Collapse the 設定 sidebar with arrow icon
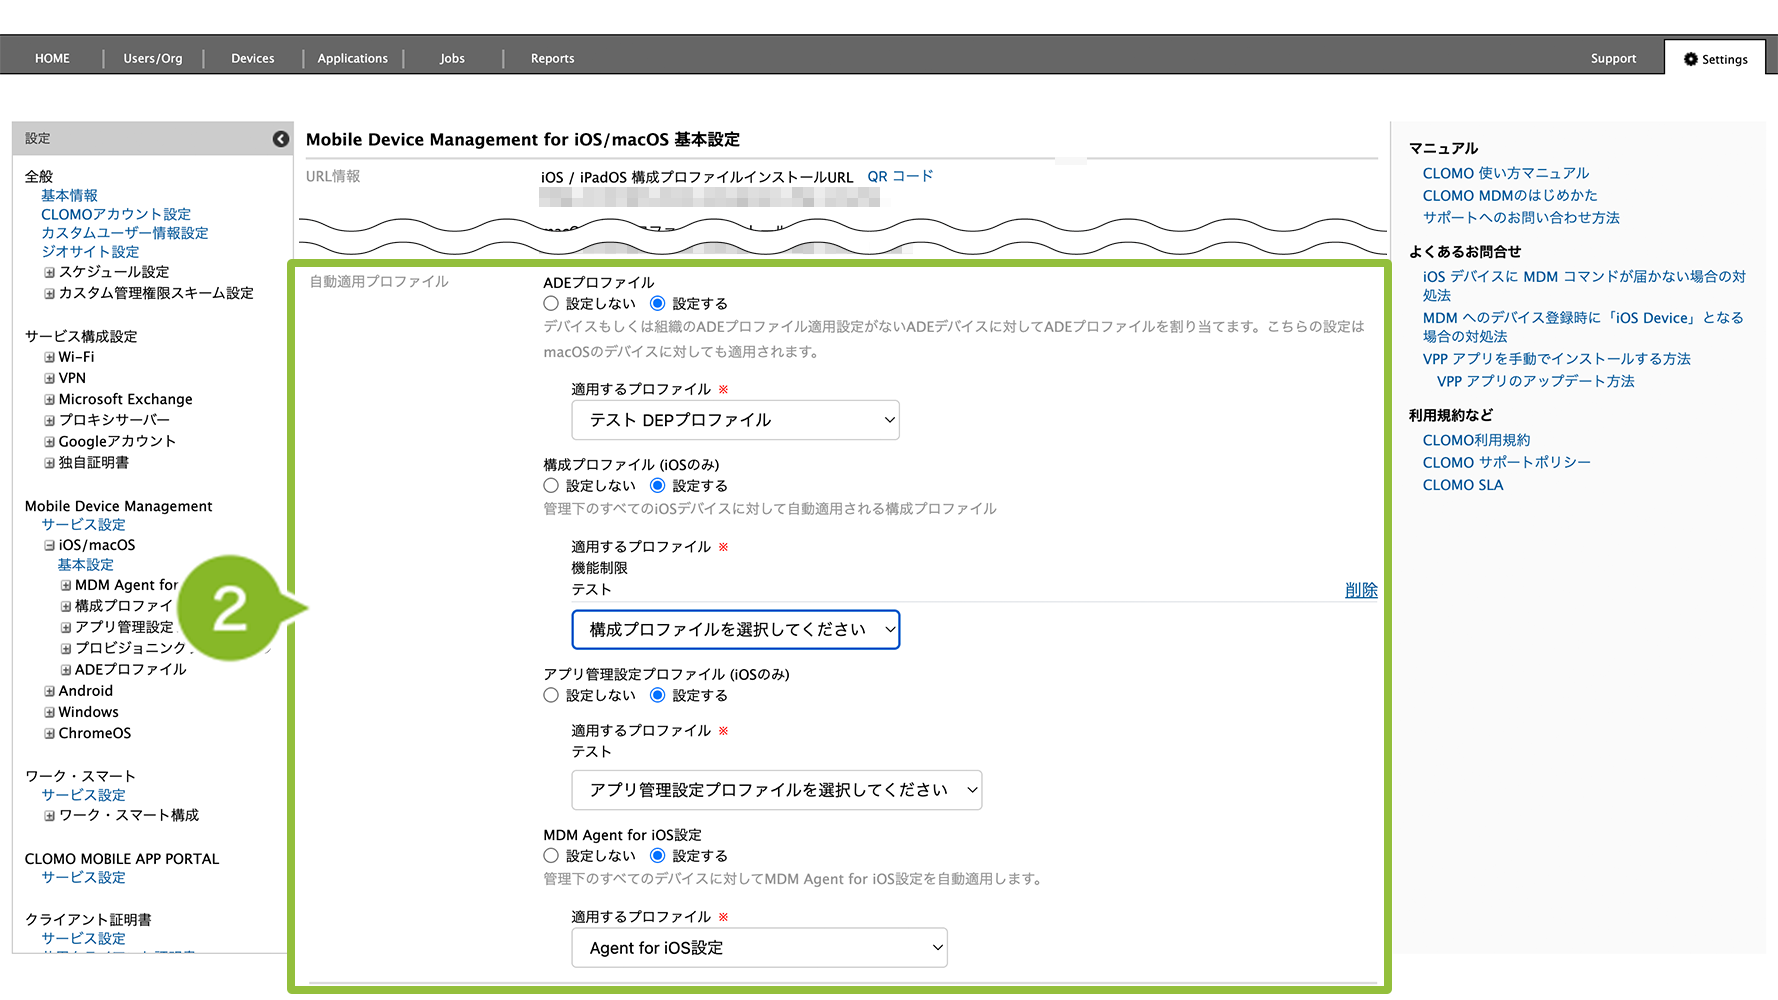The height and width of the screenshot is (1000, 1778). pos(281,139)
